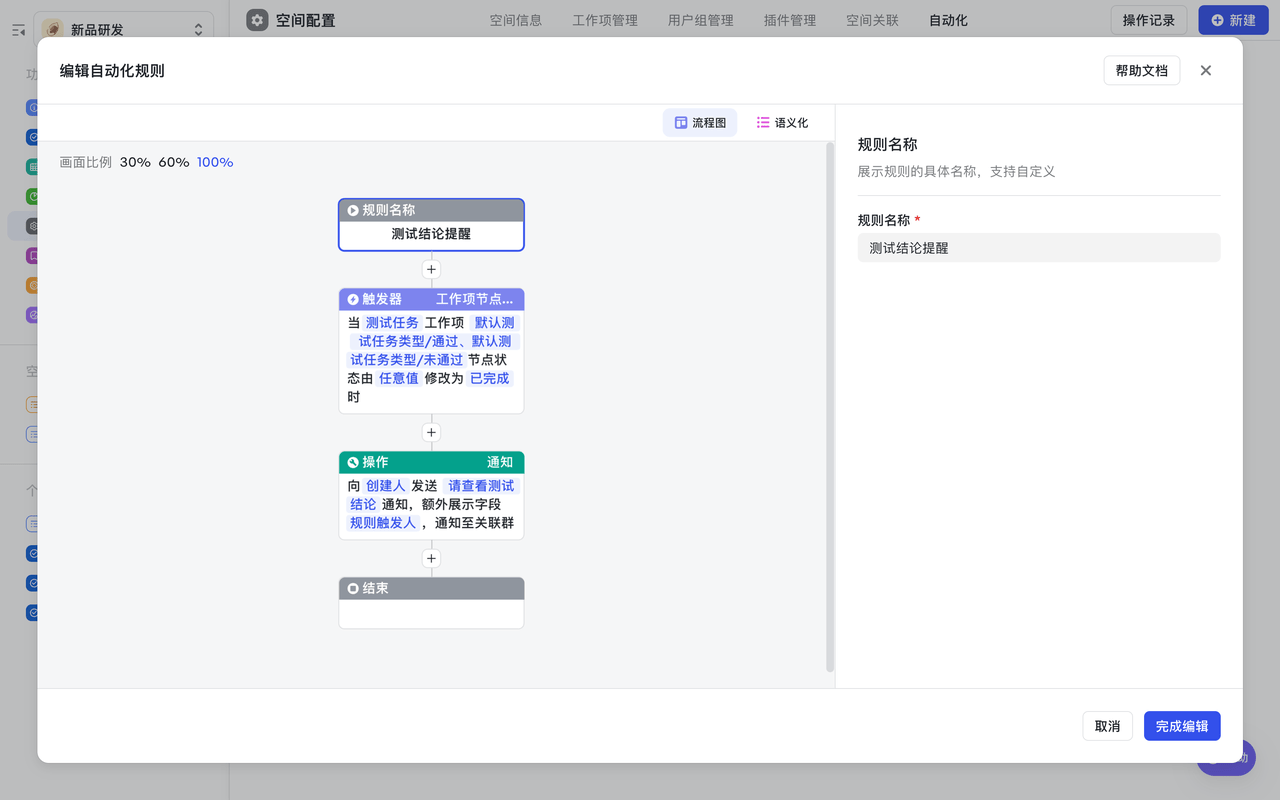Add step between 规则名称 and 触发器
This screenshot has height=800, width=1280.
click(x=432, y=269)
